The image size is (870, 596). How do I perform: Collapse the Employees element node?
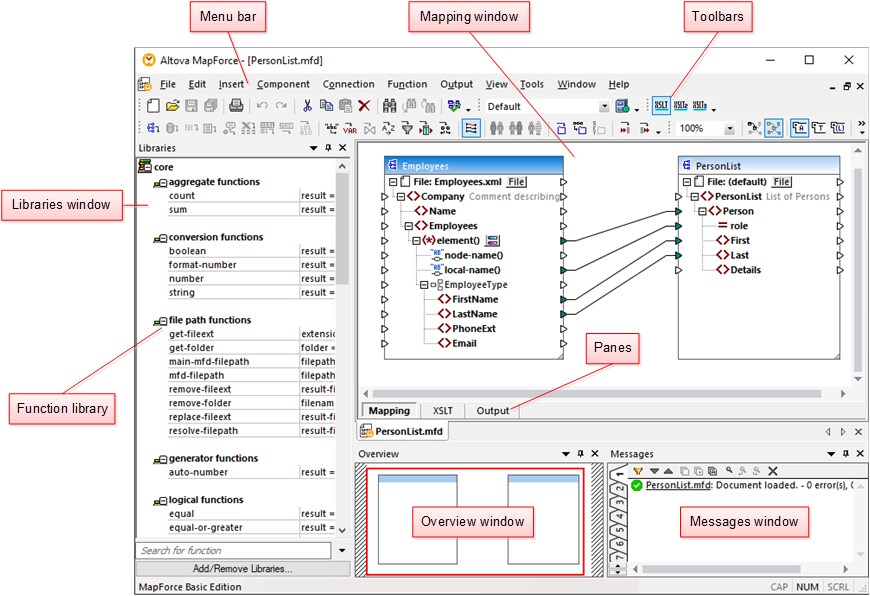(408, 226)
